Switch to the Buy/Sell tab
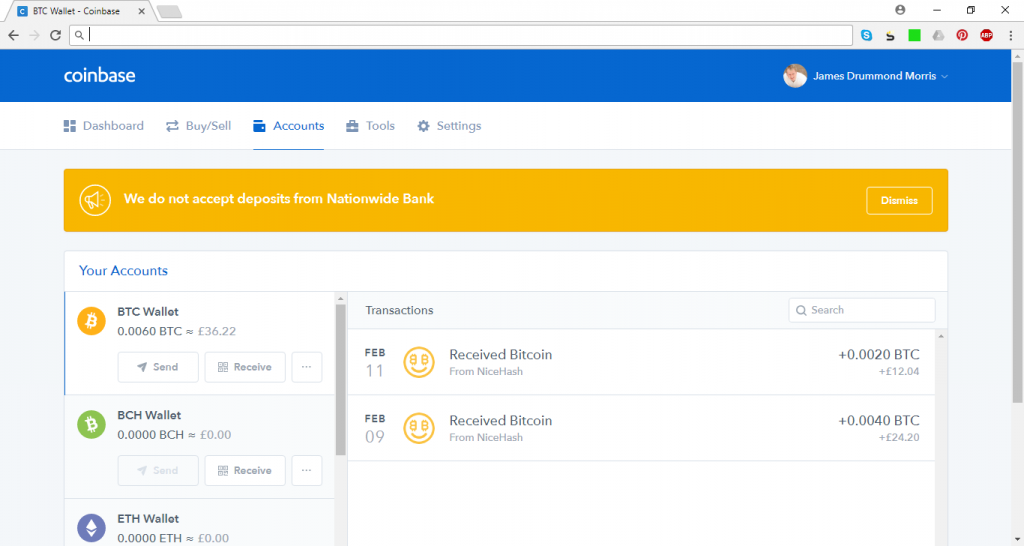 point(199,126)
